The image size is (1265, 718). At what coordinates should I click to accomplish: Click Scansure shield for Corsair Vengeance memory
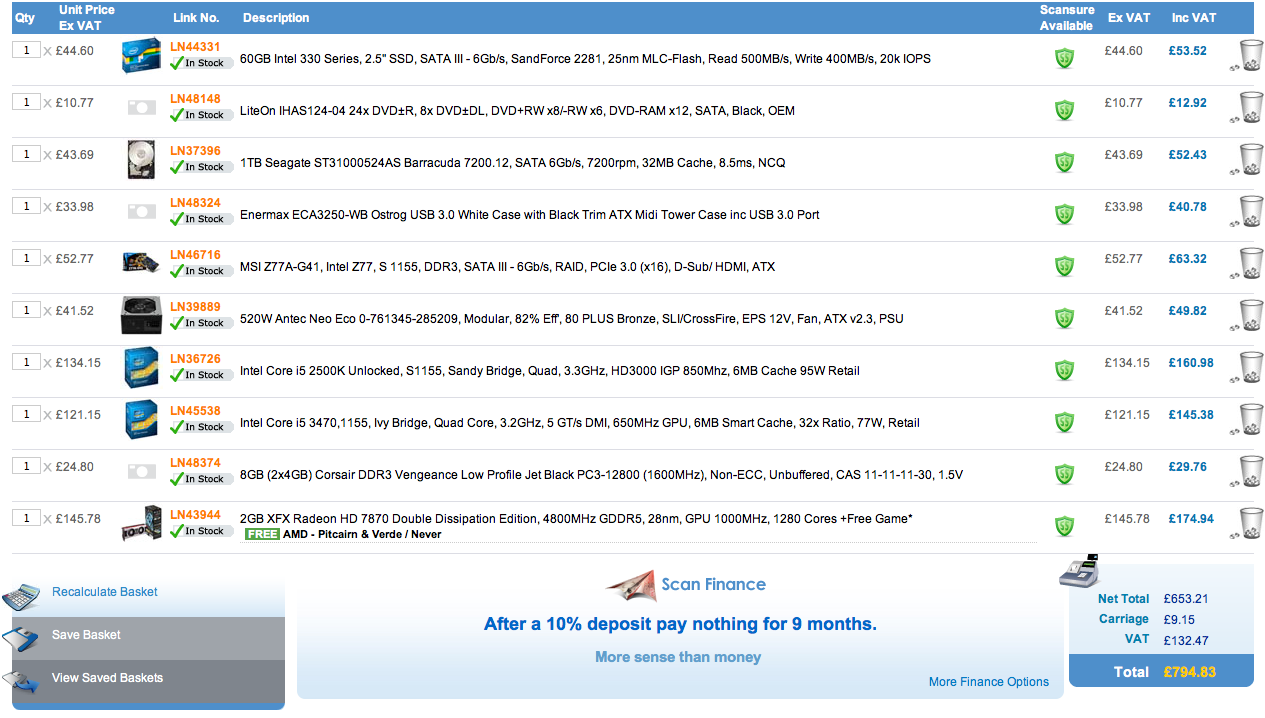pos(1065,474)
